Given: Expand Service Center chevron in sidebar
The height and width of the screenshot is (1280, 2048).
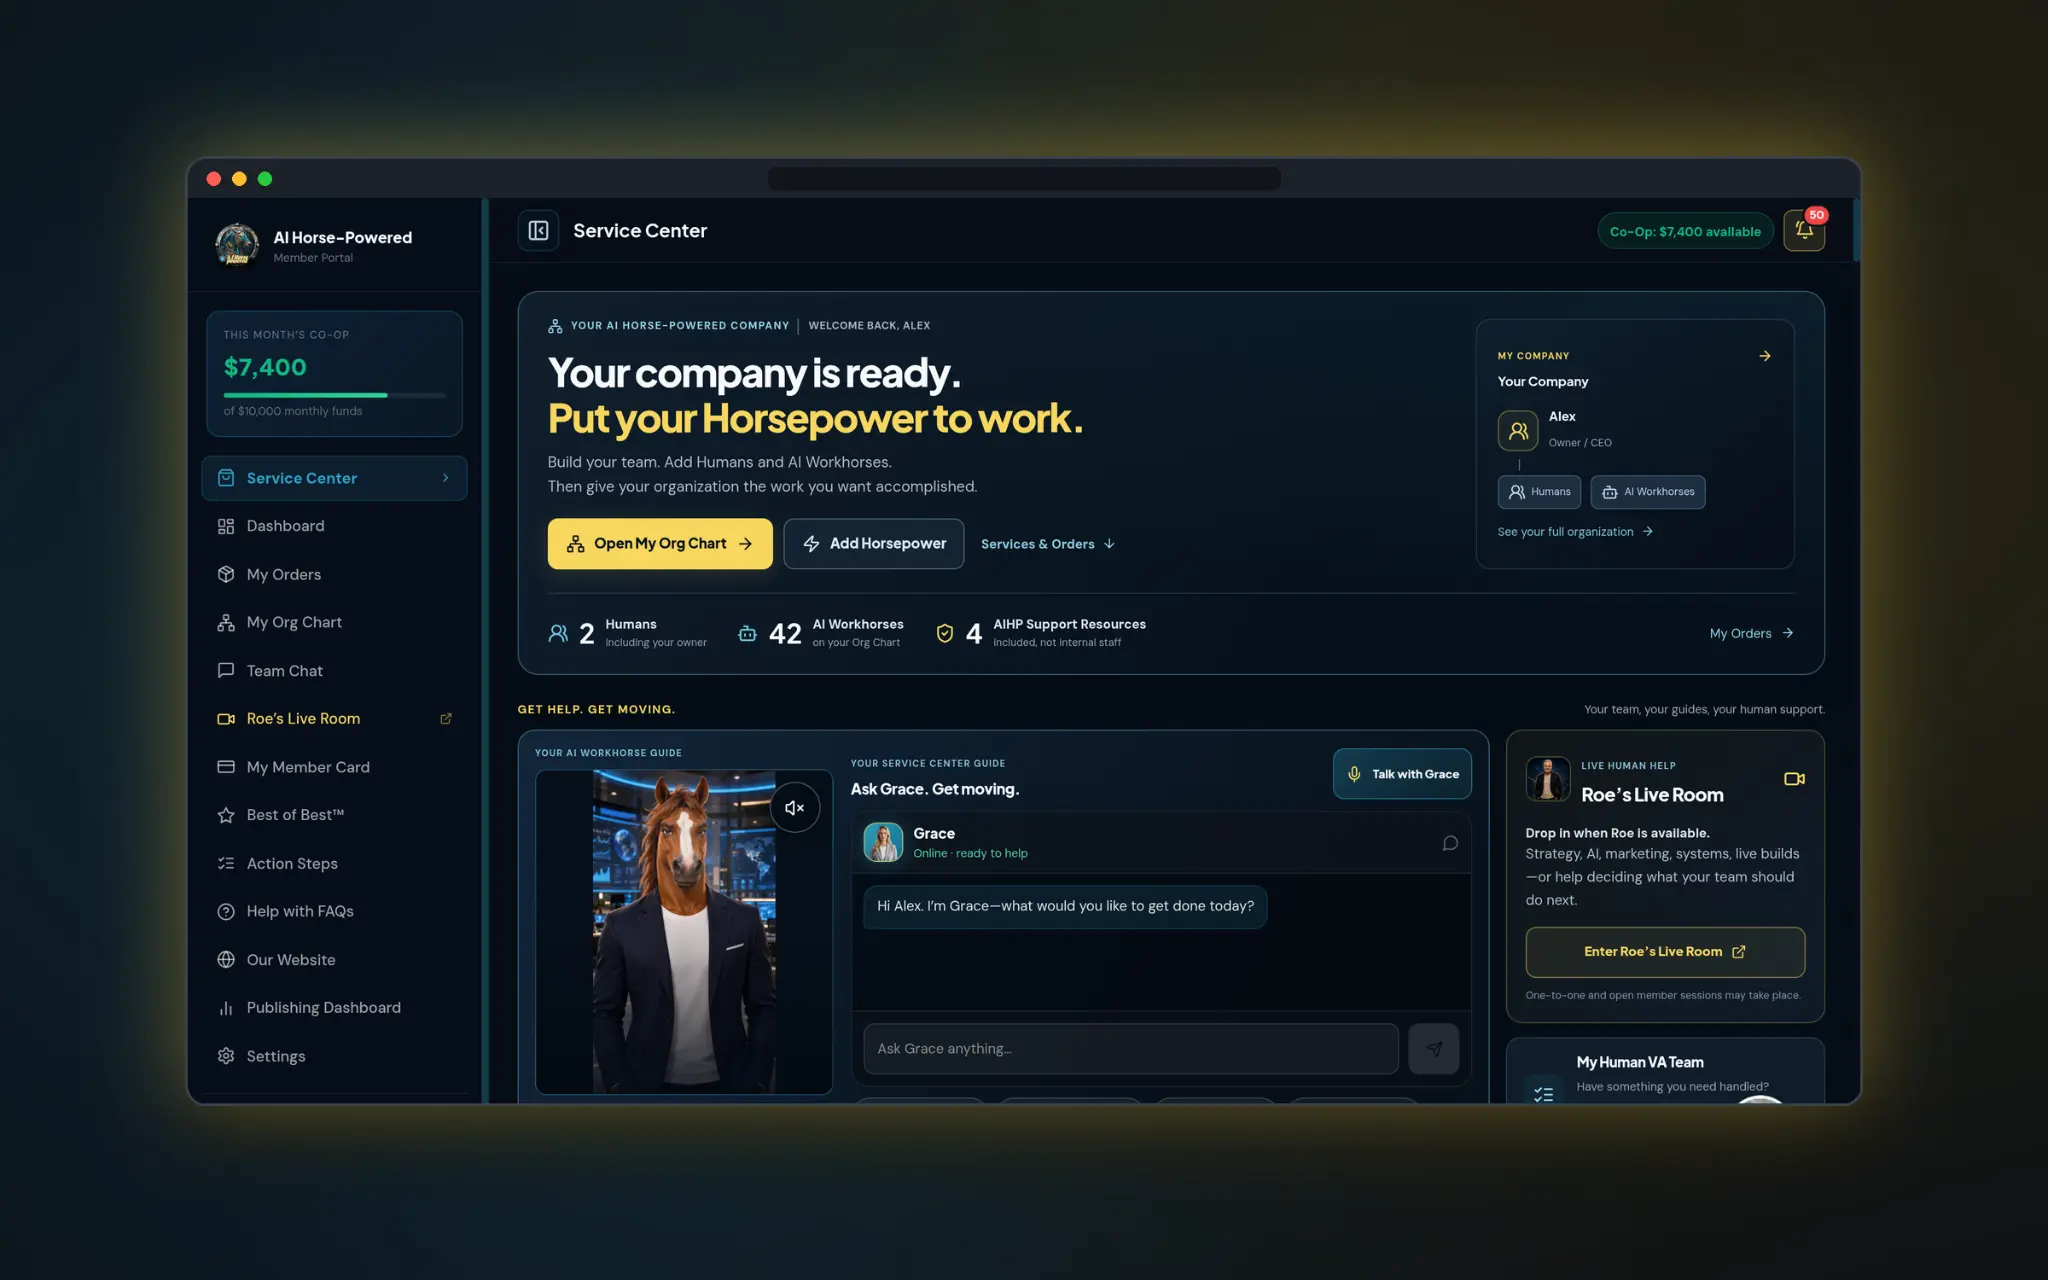Looking at the screenshot, I should coord(446,478).
